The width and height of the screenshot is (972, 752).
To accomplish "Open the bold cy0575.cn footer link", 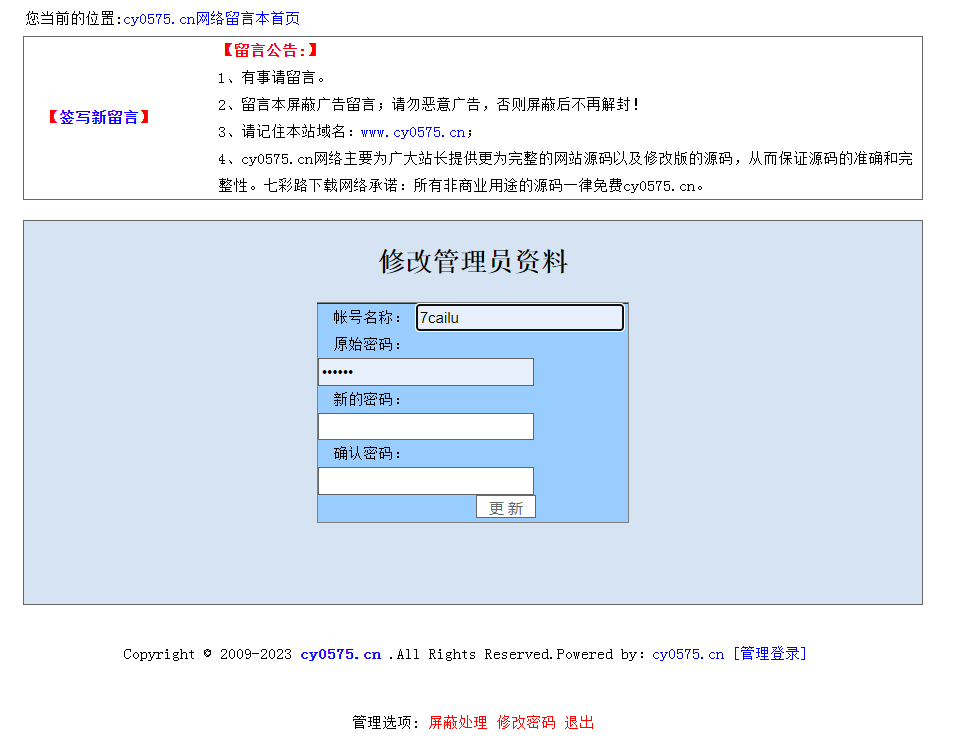I will point(341,655).
